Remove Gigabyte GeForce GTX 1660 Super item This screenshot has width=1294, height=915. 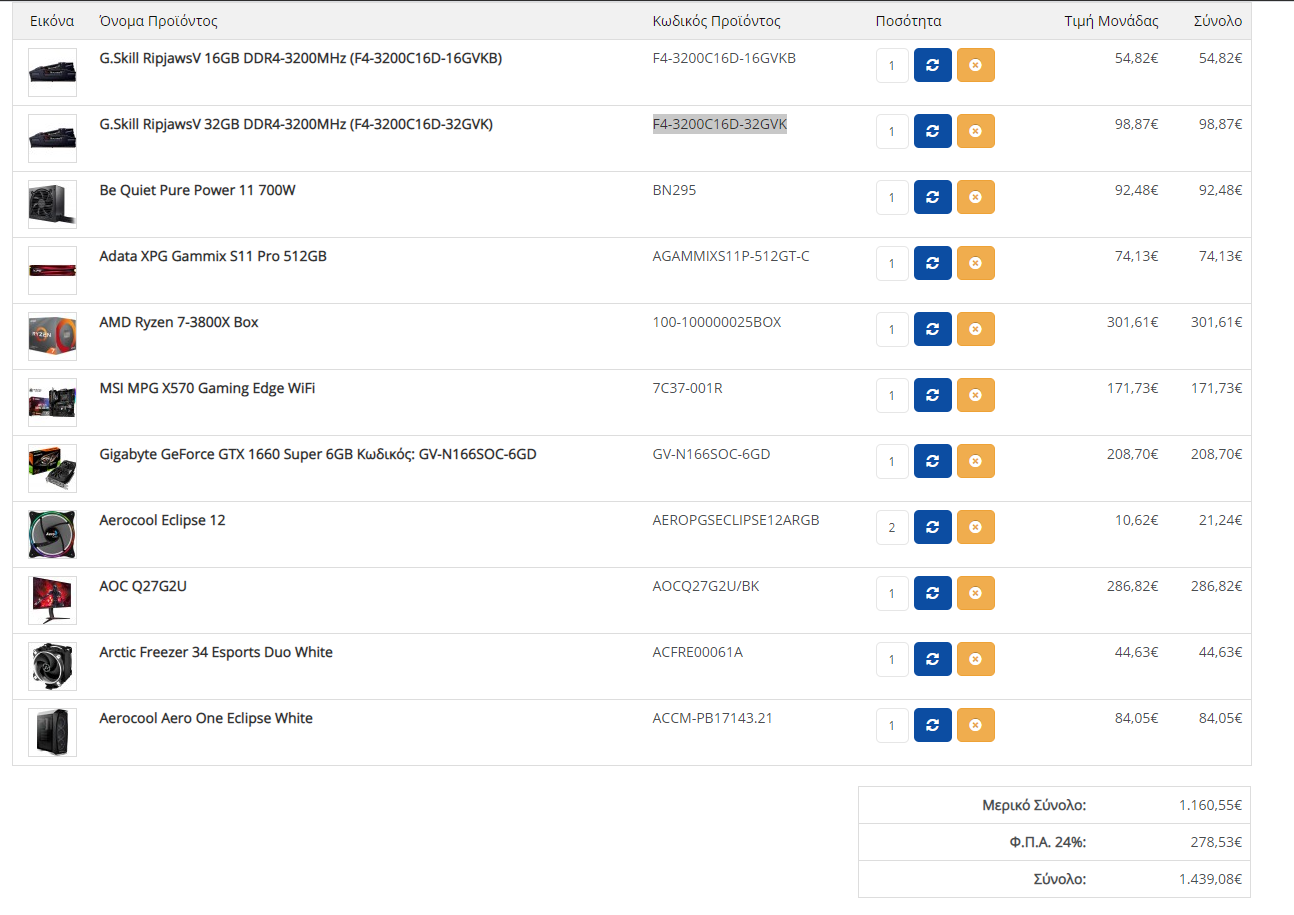[976, 461]
